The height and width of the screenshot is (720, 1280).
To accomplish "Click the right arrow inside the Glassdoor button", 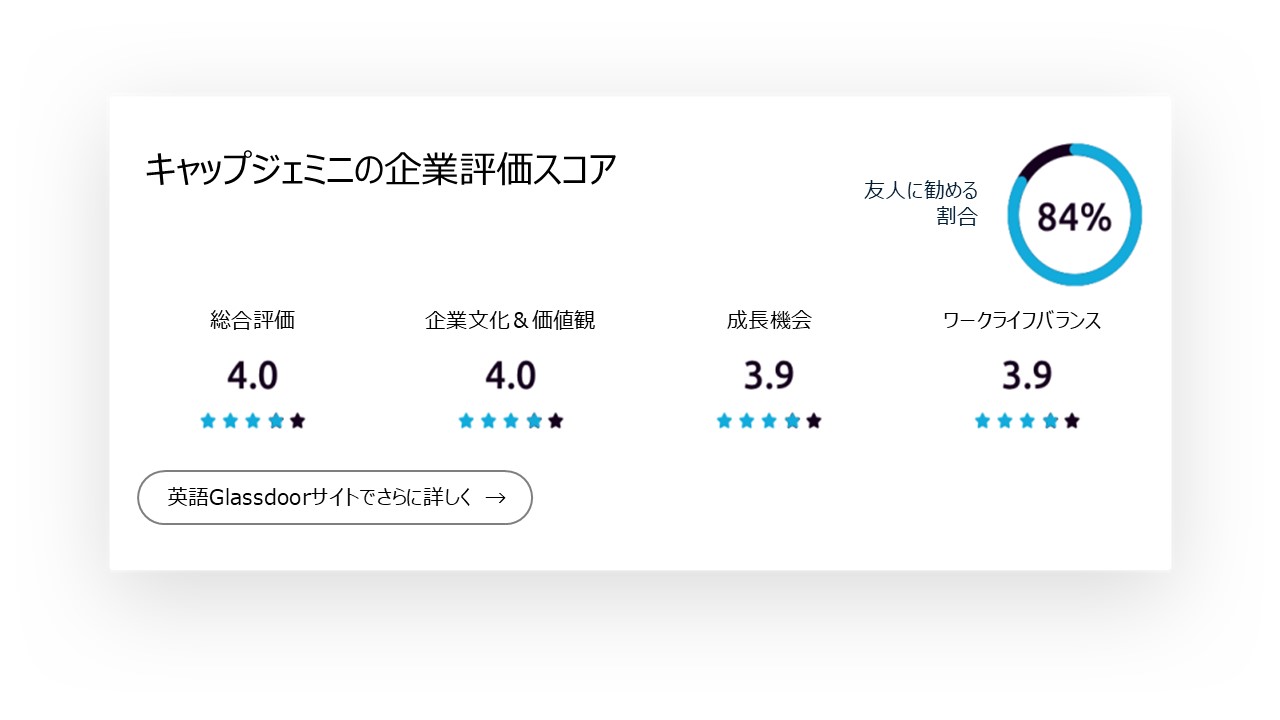I will (x=500, y=497).
